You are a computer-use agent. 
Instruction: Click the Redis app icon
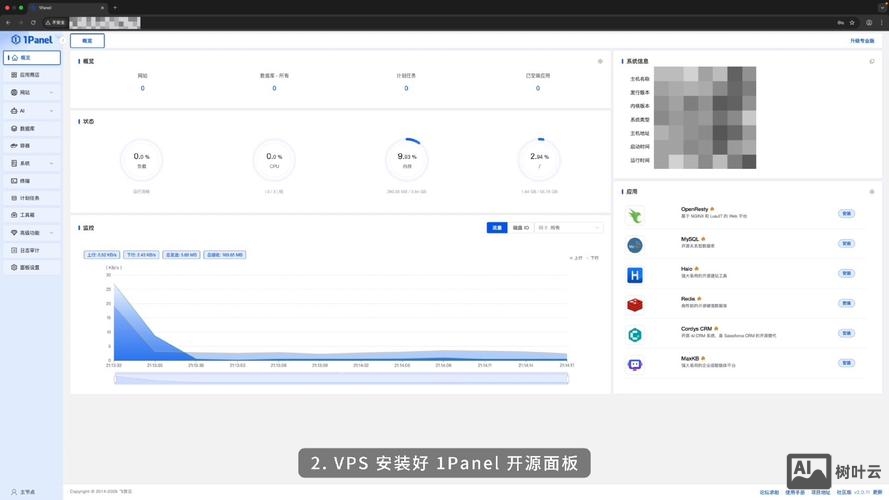point(635,305)
